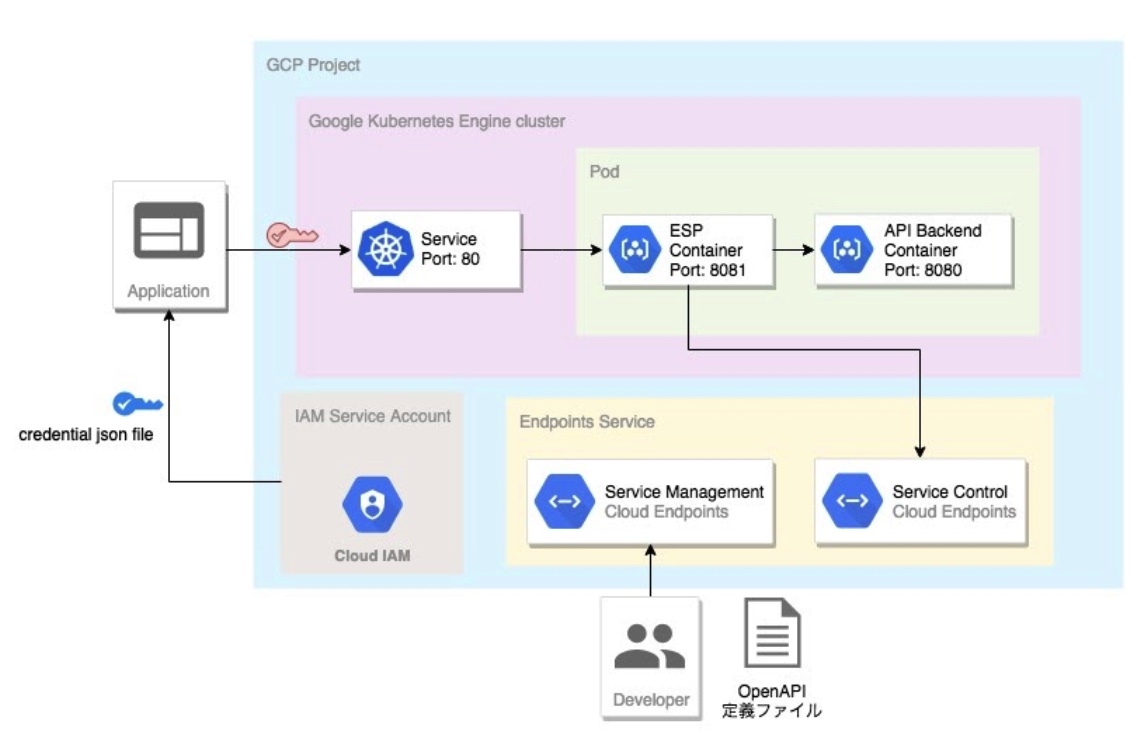Click the Service Port: 80 box
Screen dimensions: 1137x754
(x=437, y=250)
